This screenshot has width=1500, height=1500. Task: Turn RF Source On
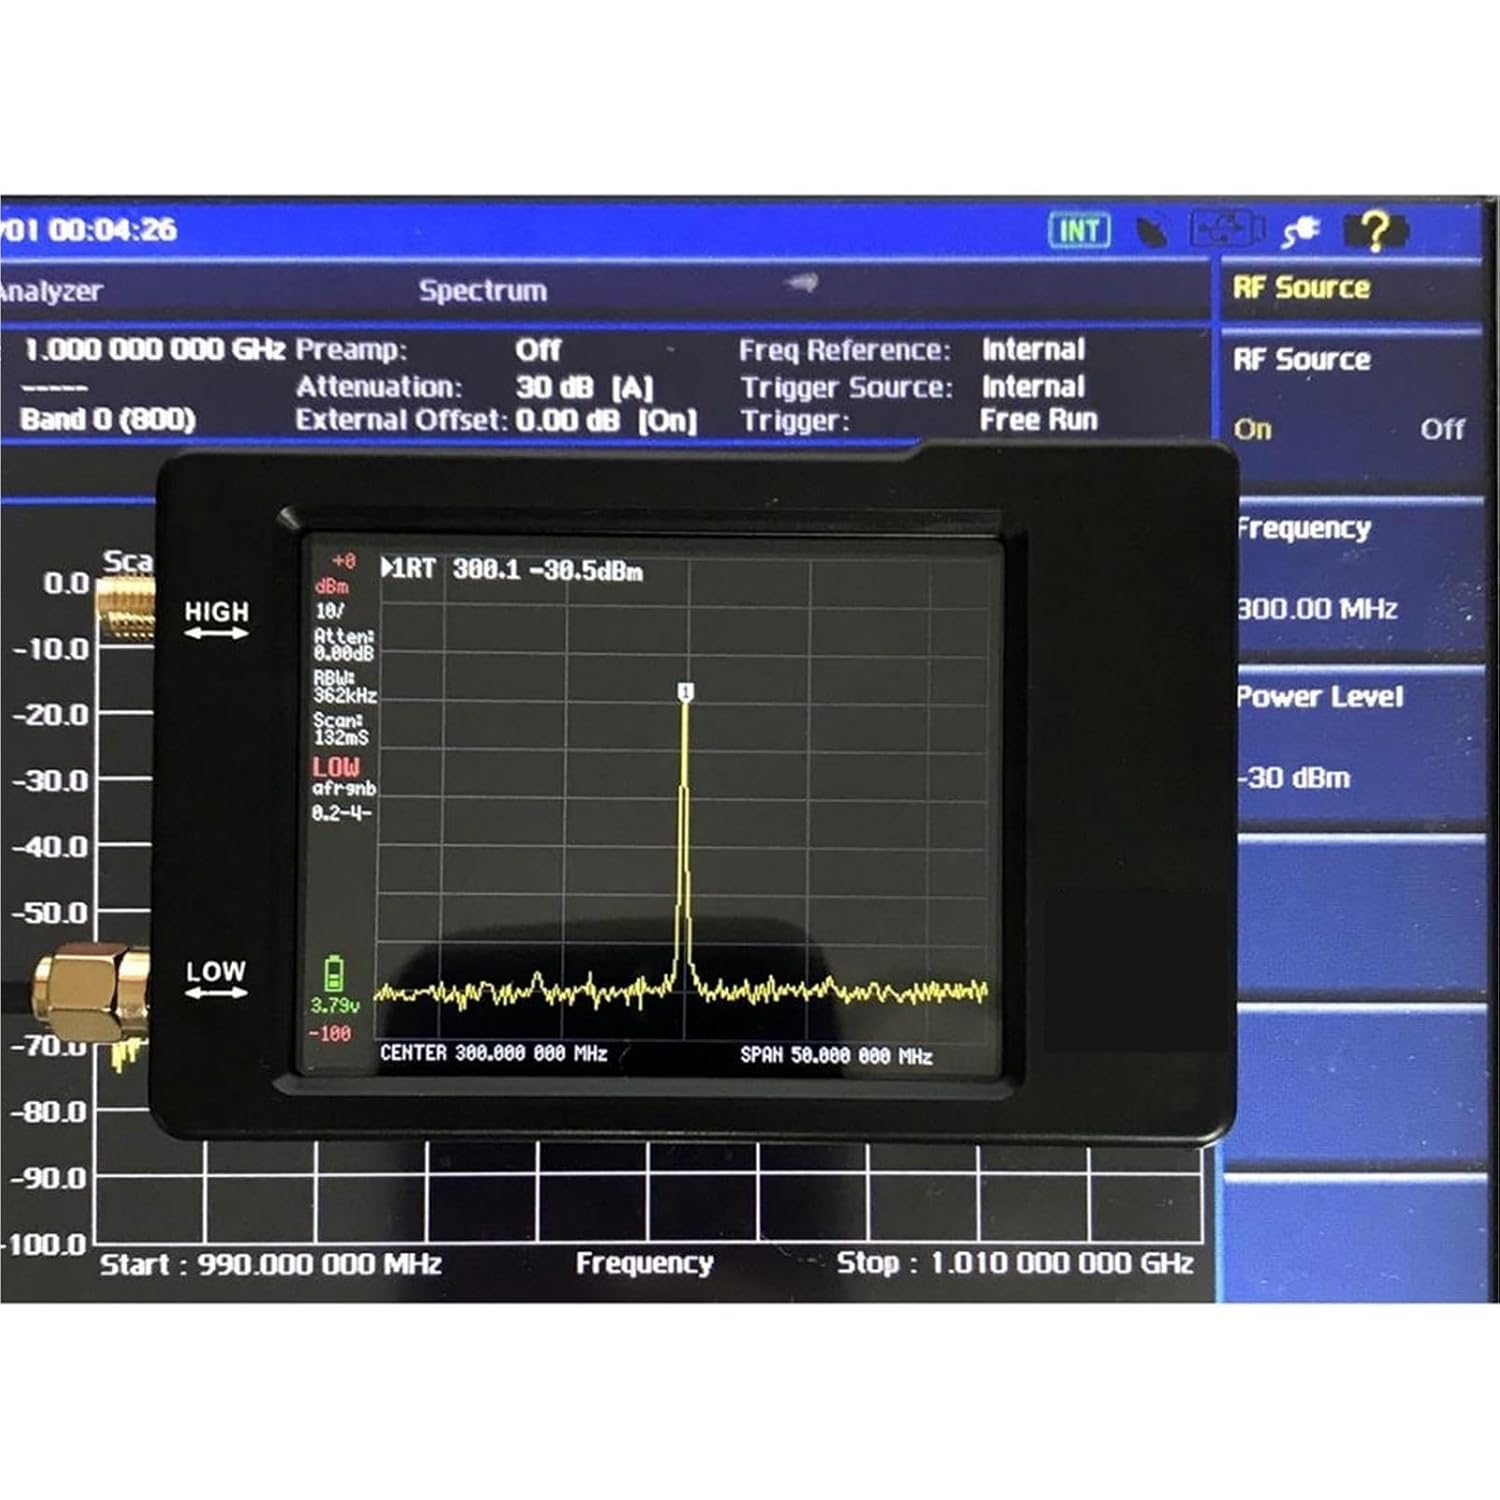1252,429
